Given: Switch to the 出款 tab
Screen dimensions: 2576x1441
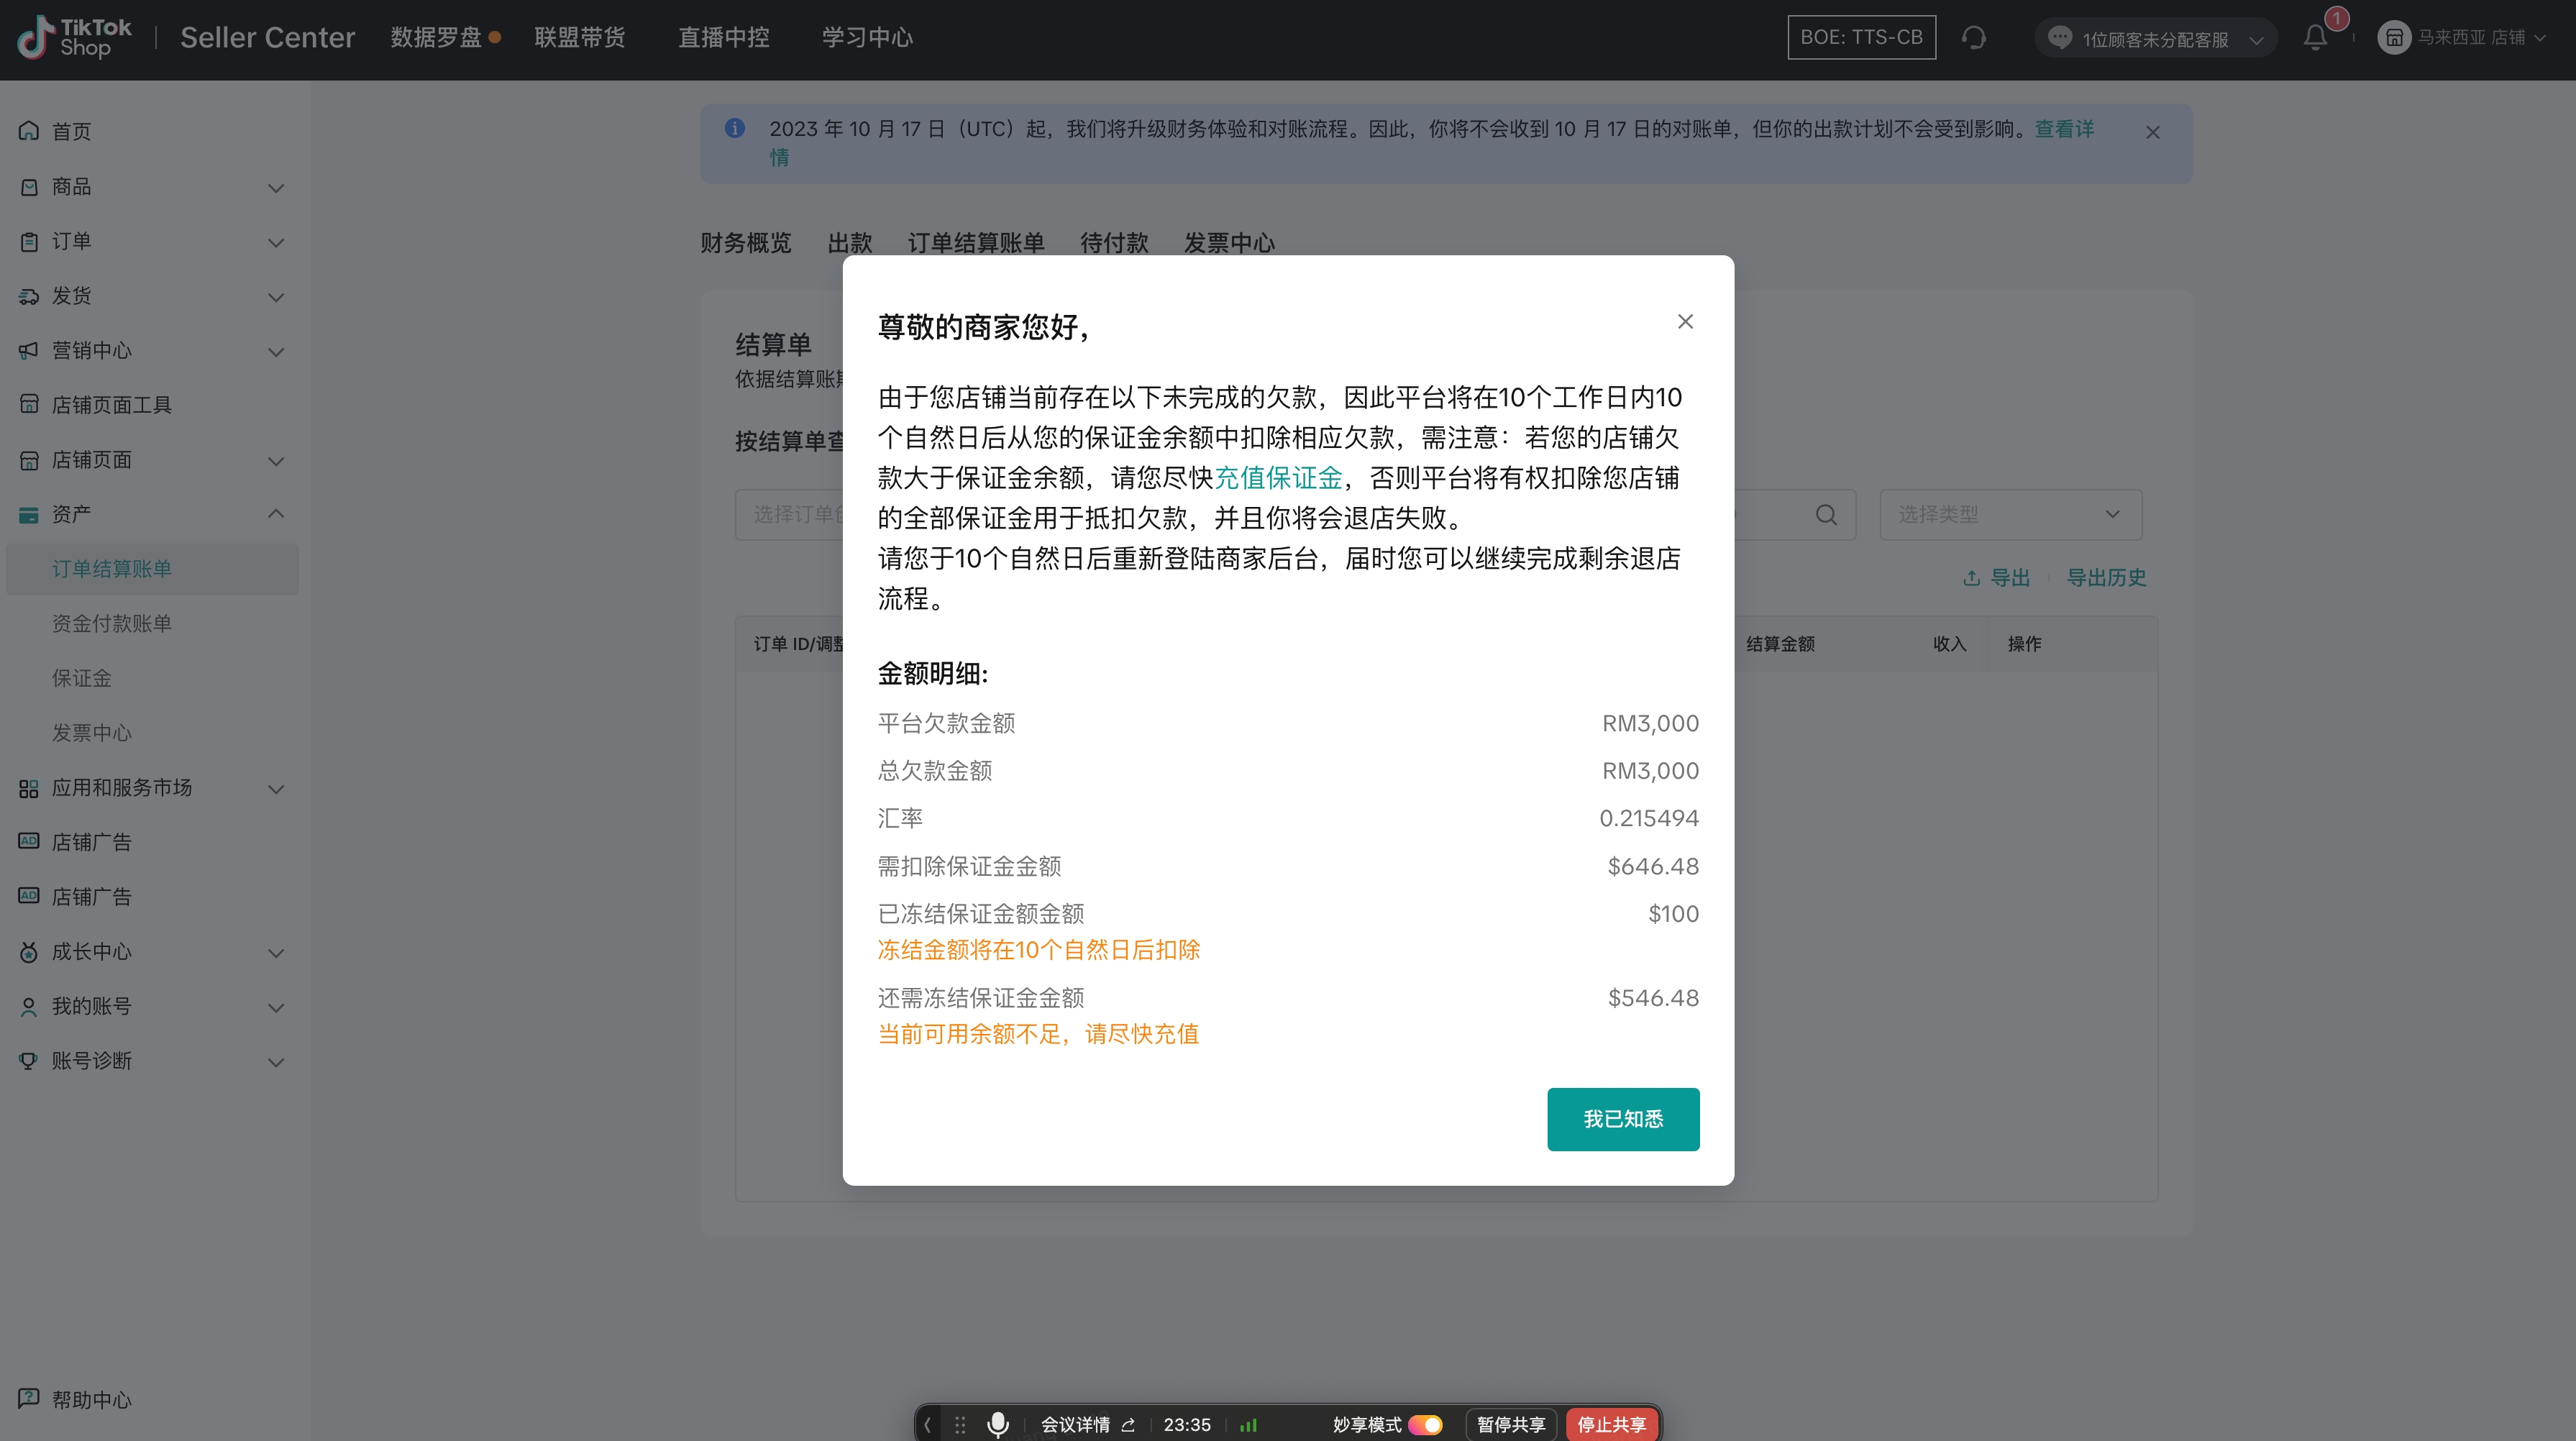Looking at the screenshot, I should [849, 243].
